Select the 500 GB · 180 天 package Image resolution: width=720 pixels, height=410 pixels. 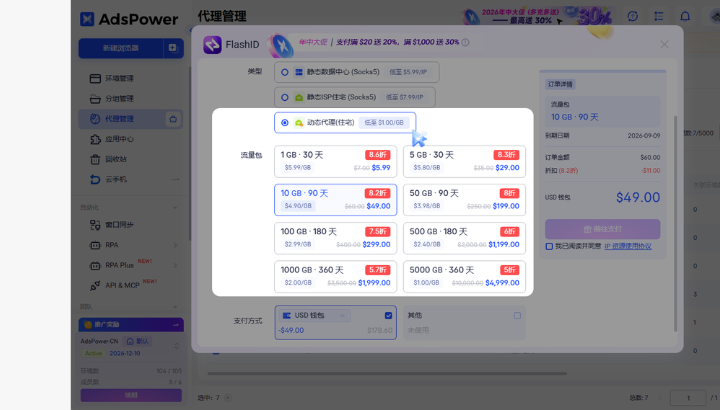464,238
